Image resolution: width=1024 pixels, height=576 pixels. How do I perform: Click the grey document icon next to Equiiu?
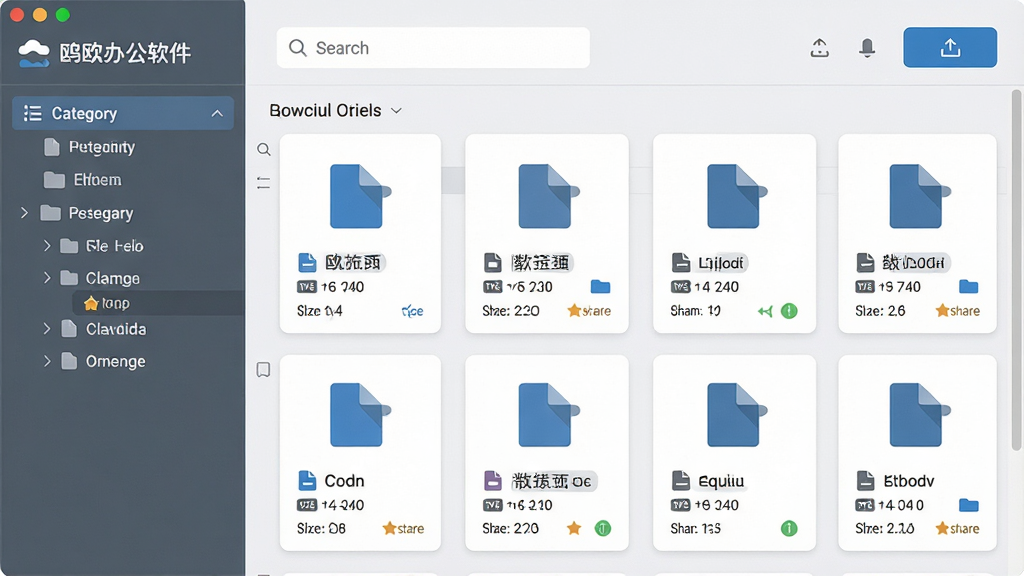click(x=680, y=481)
